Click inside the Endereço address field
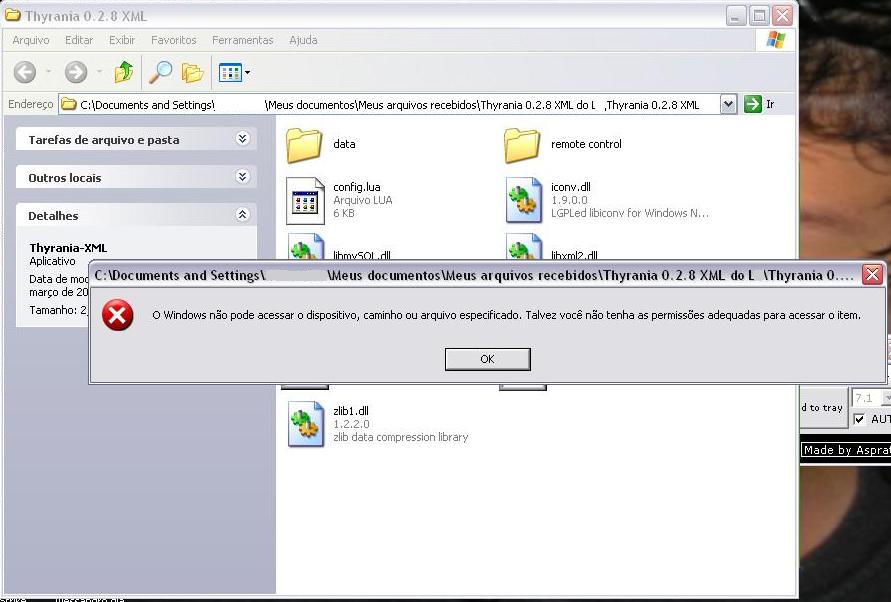Viewport: 891px width, 602px height. click(x=389, y=105)
